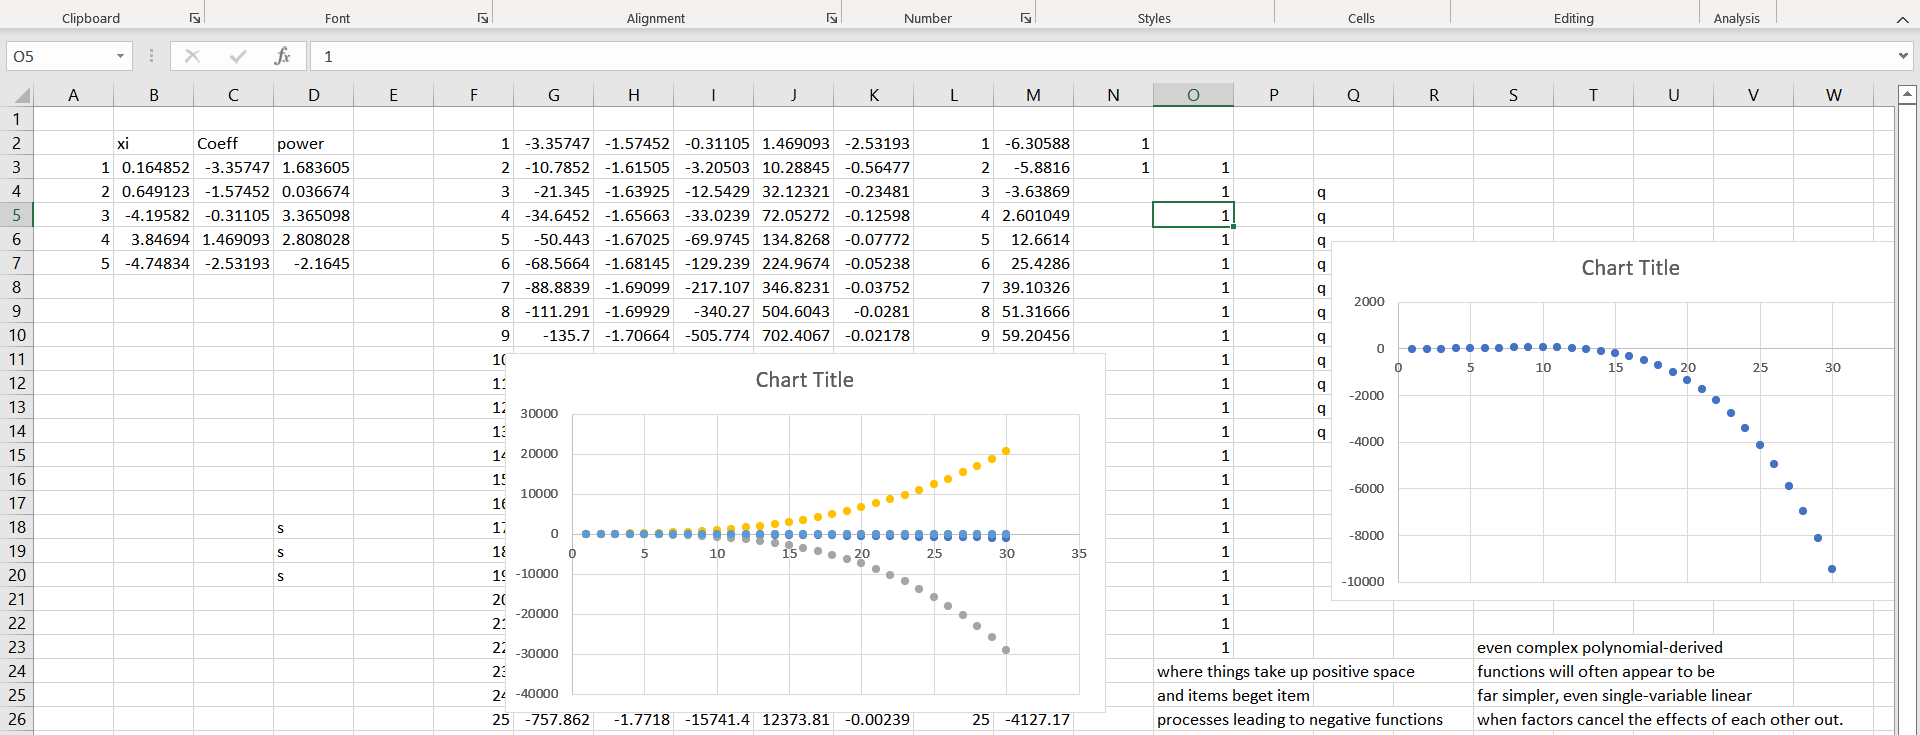Open the Name Box dropdown arrow
This screenshot has height=735, width=1920.
point(120,56)
